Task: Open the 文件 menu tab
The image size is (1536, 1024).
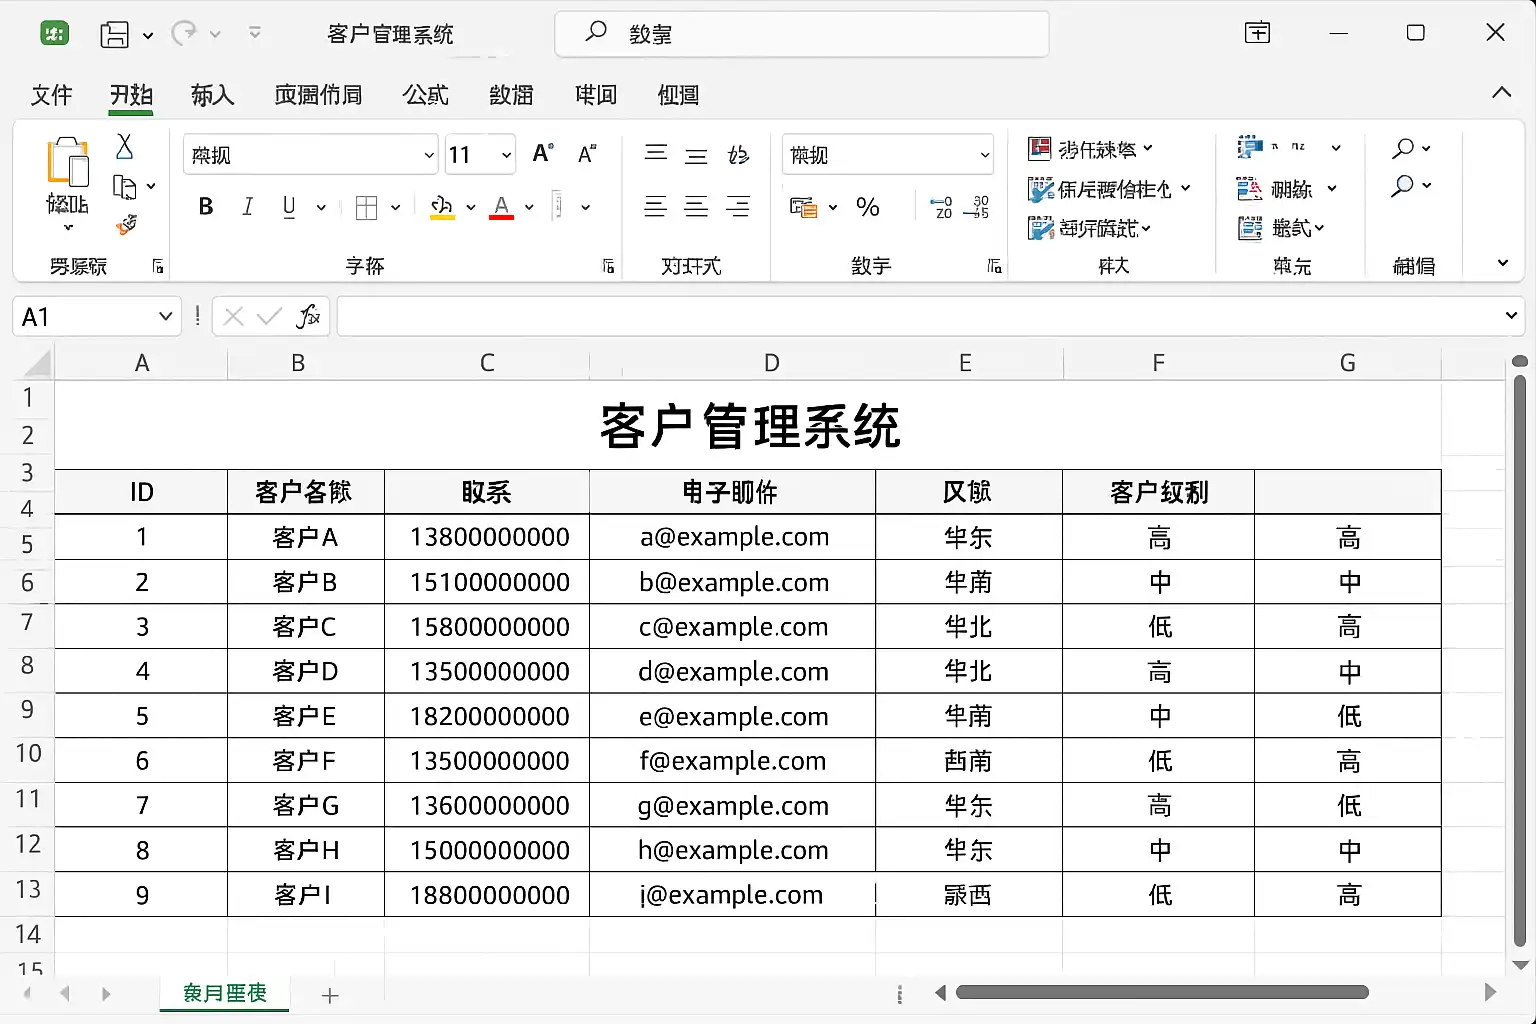Action: (x=52, y=95)
